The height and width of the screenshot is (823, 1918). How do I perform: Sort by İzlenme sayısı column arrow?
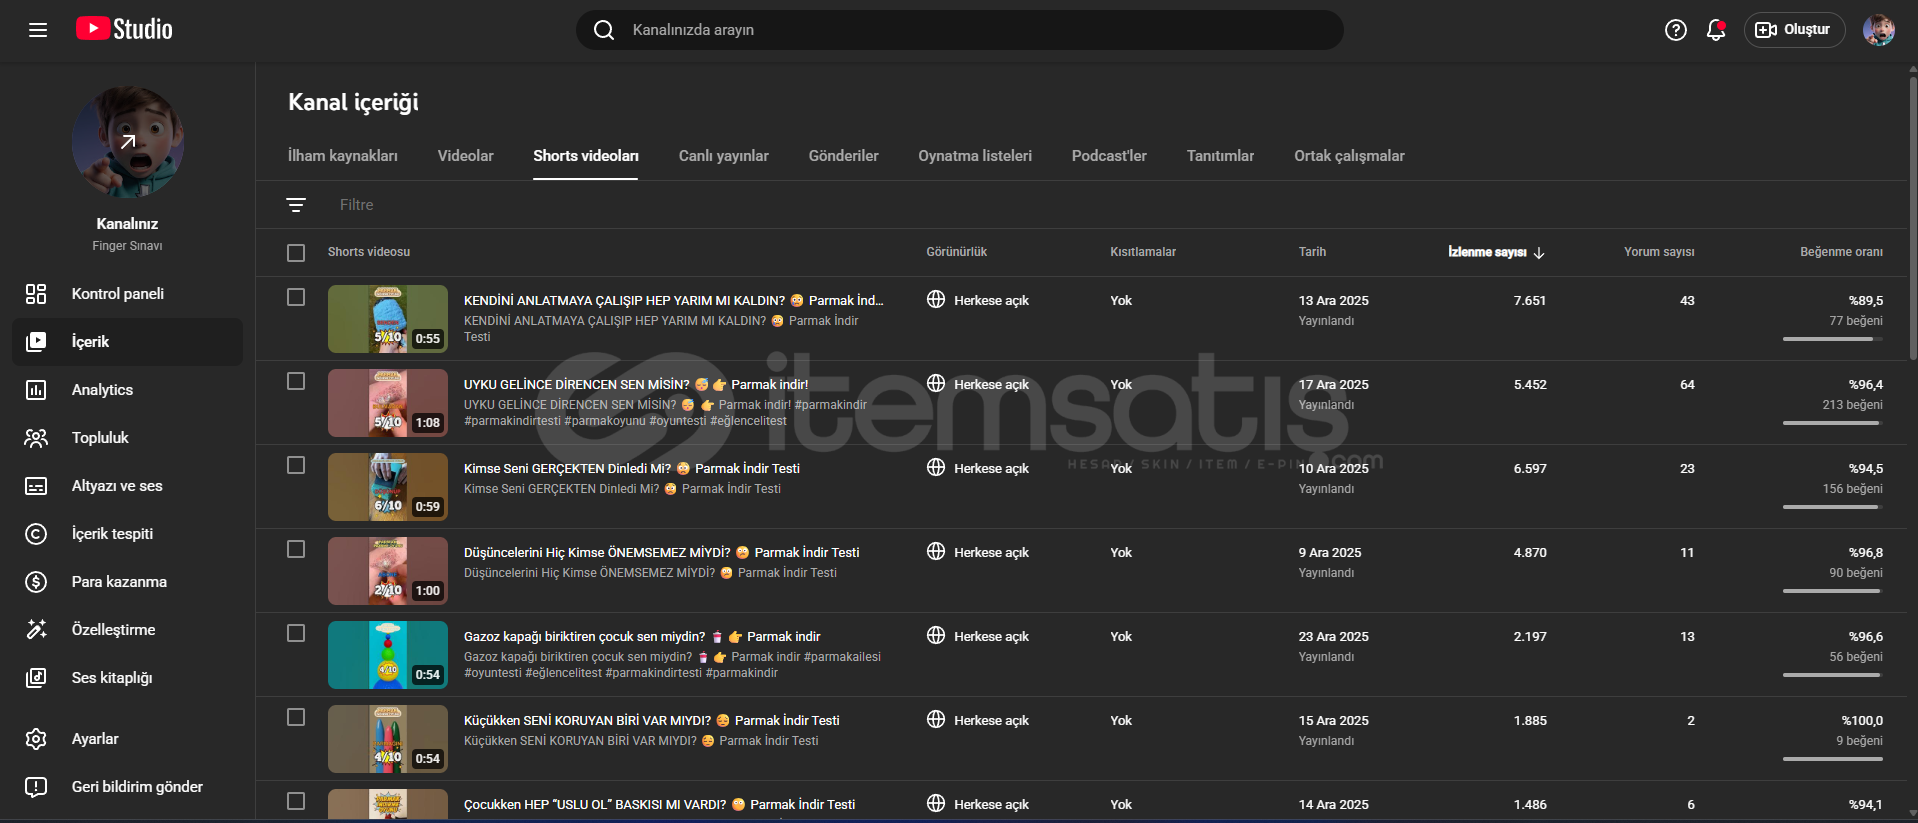pyautogui.click(x=1538, y=253)
